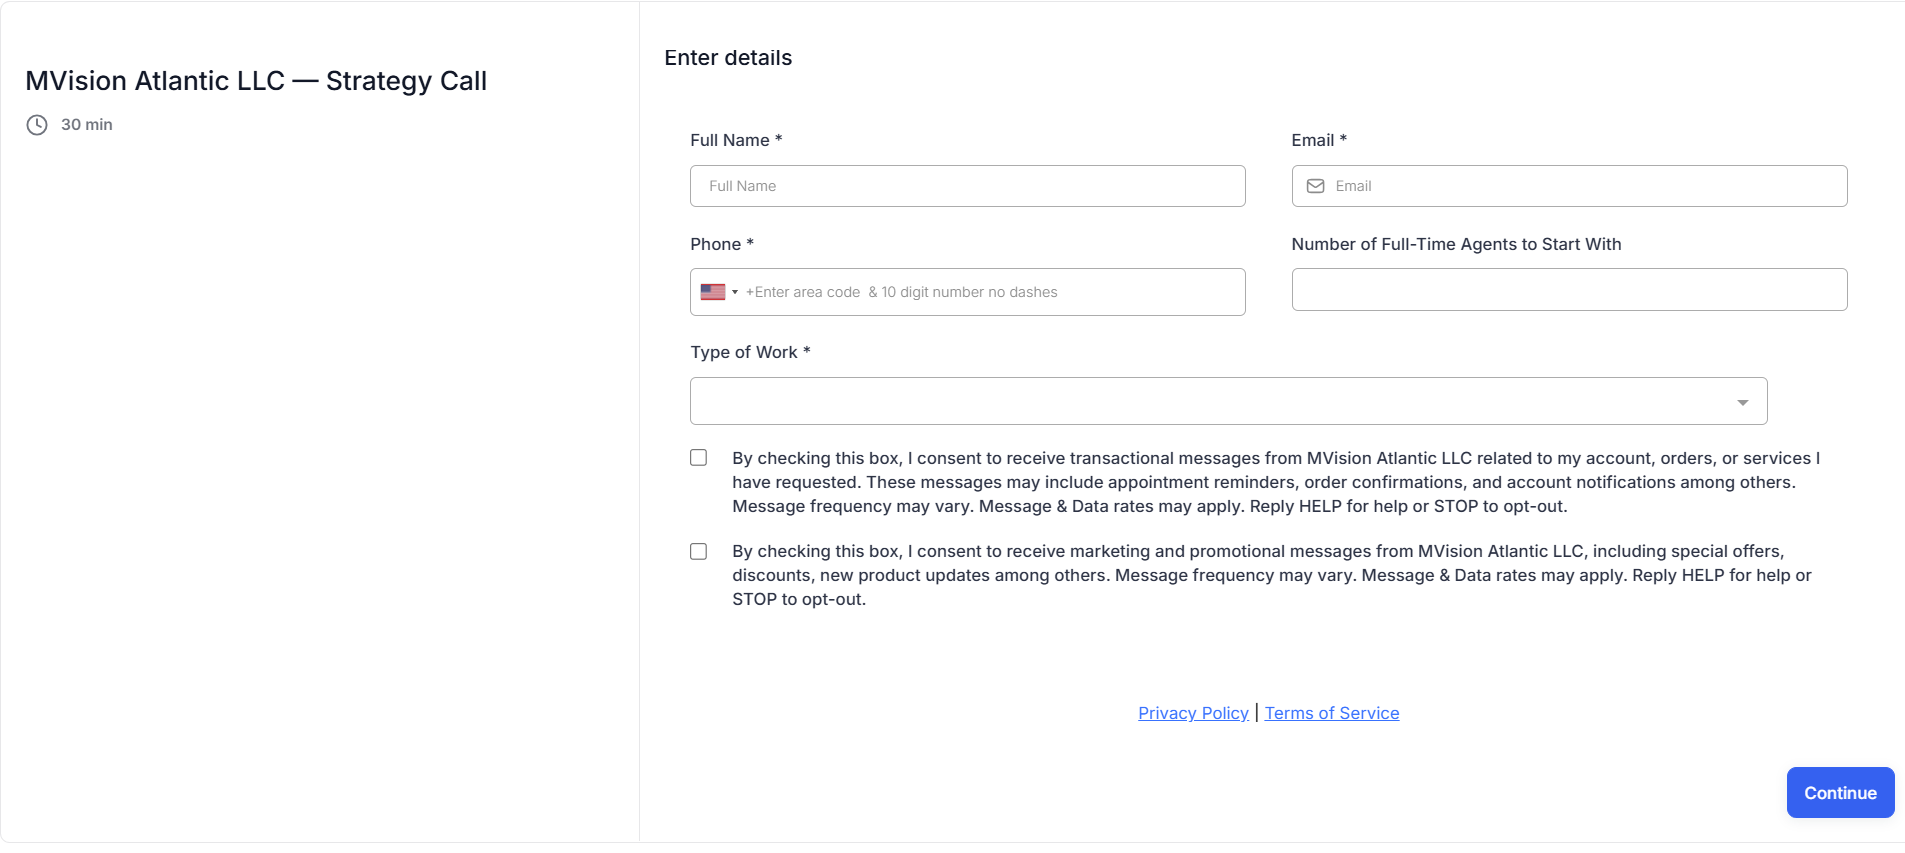The height and width of the screenshot is (853, 1905).
Task: Click the envelope icon in Email field
Action: coord(1315,186)
